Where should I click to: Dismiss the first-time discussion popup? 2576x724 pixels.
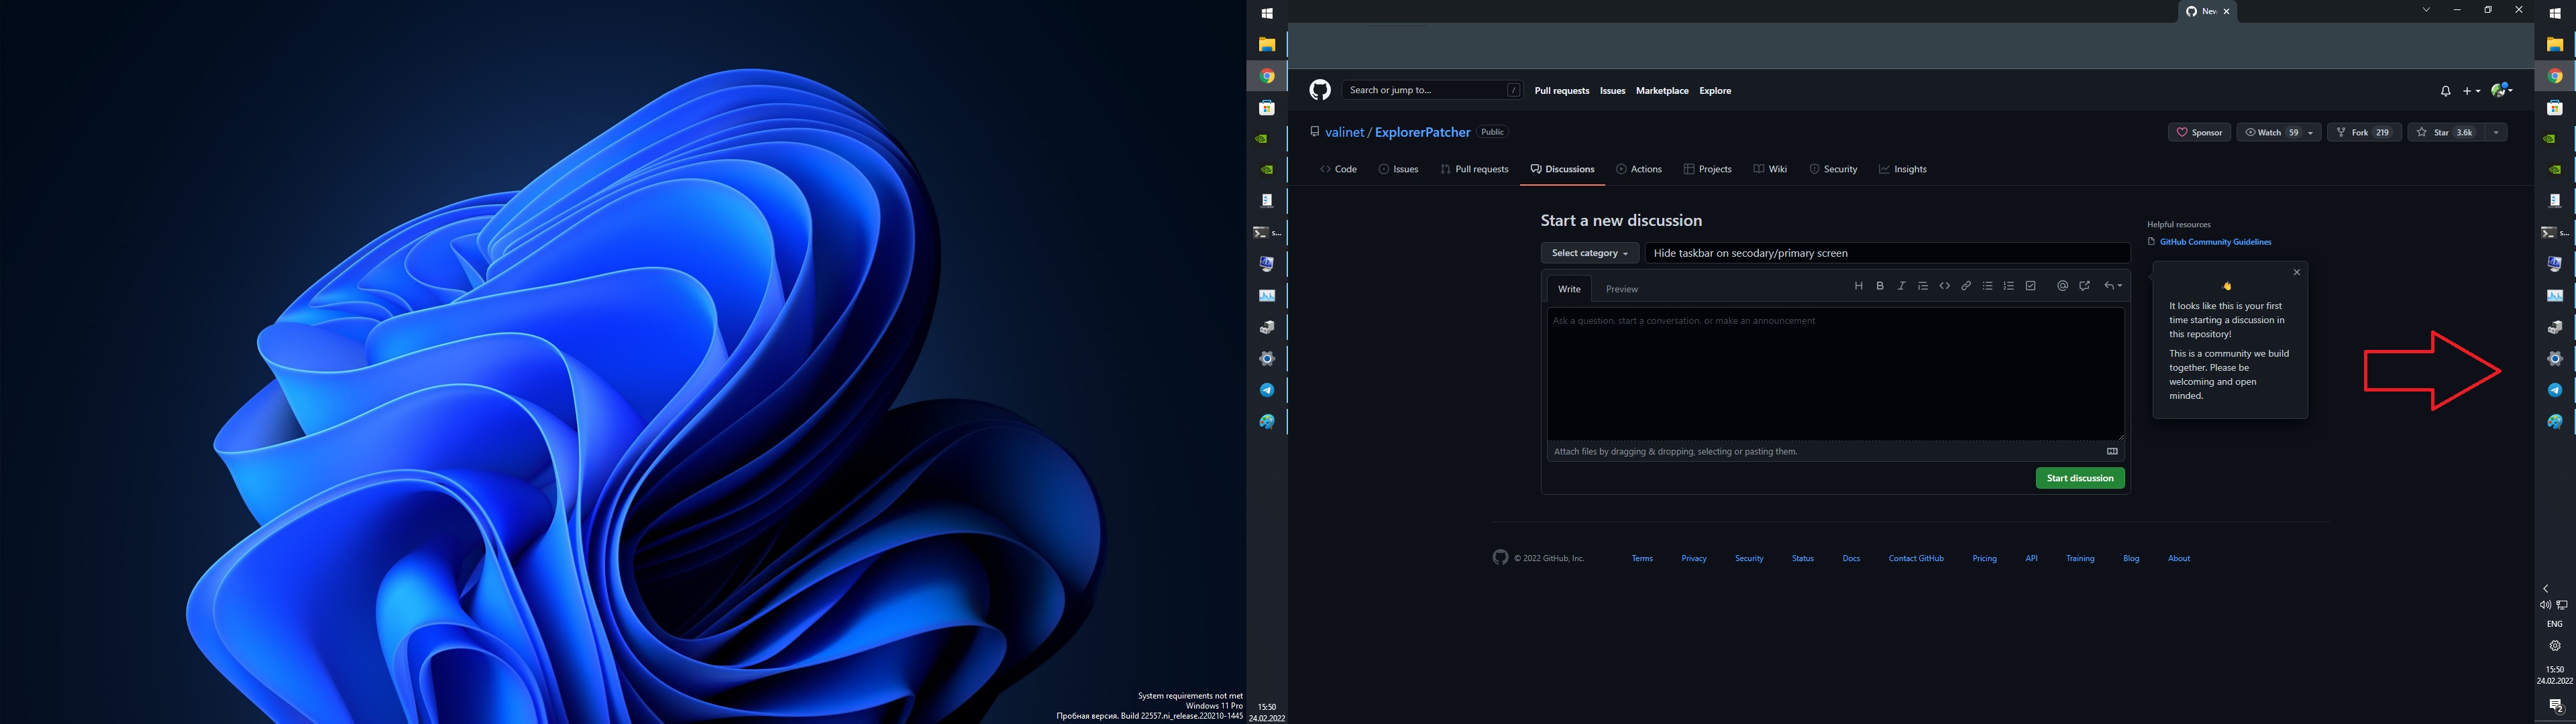[x=2297, y=272]
